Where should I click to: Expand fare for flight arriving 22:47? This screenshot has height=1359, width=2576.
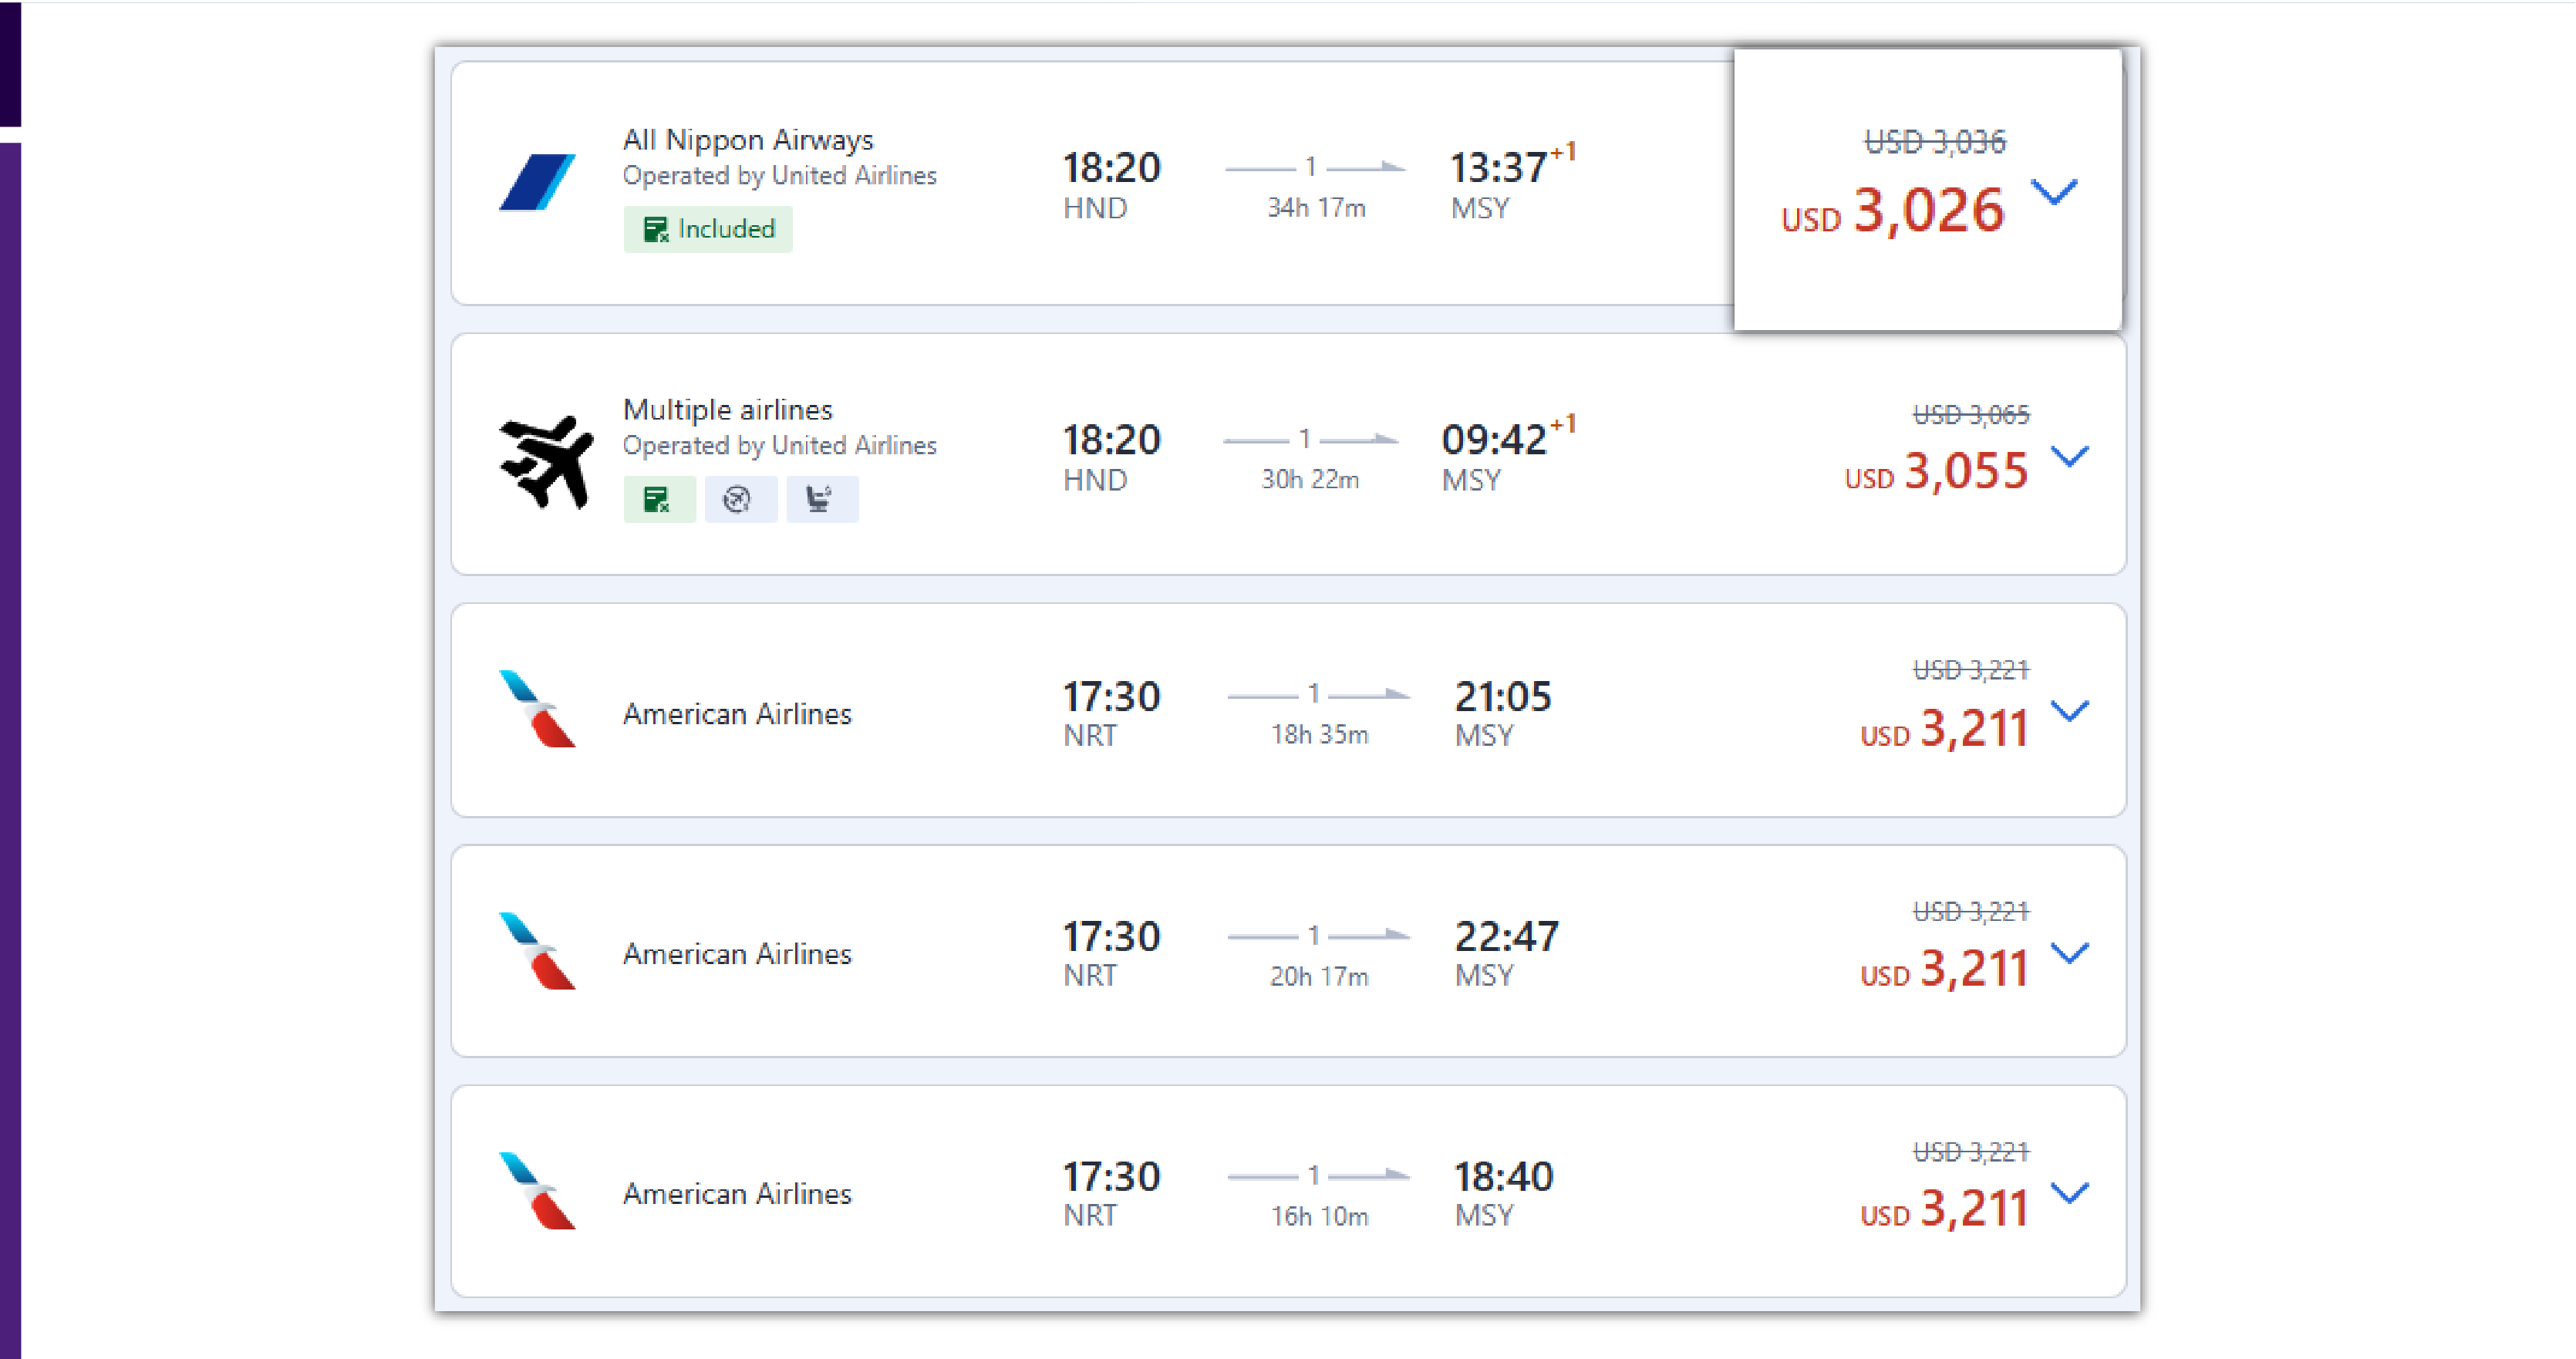[2069, 953]
